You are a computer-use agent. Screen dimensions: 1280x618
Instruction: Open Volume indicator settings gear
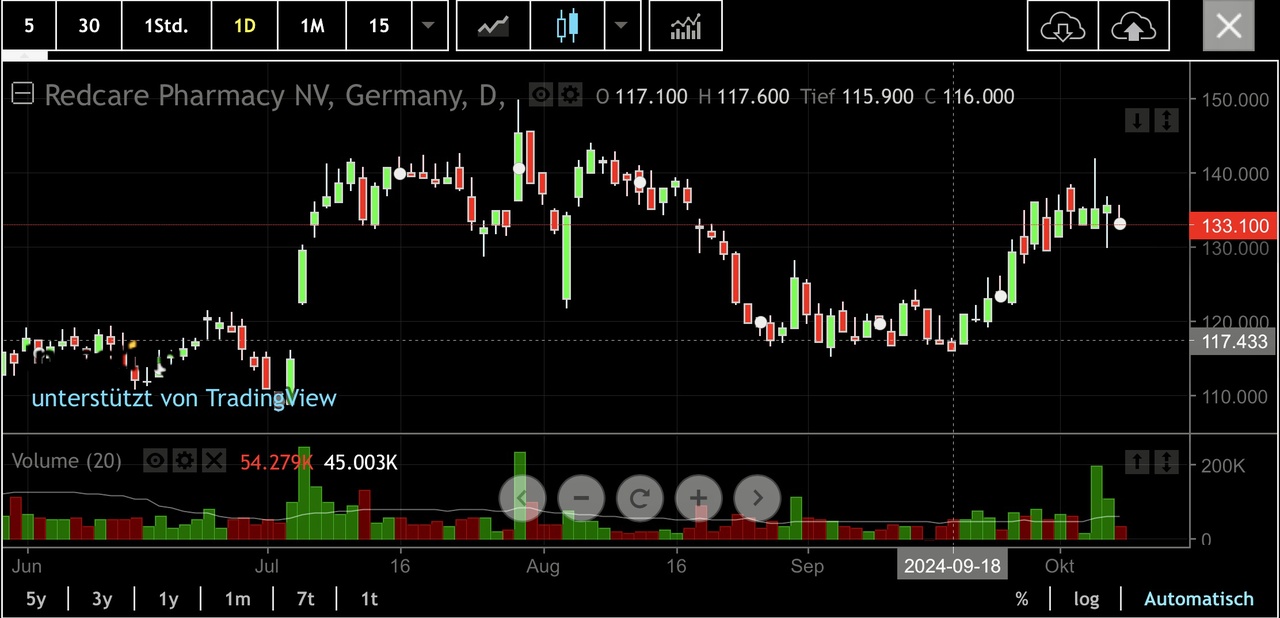tap(184, 460)
